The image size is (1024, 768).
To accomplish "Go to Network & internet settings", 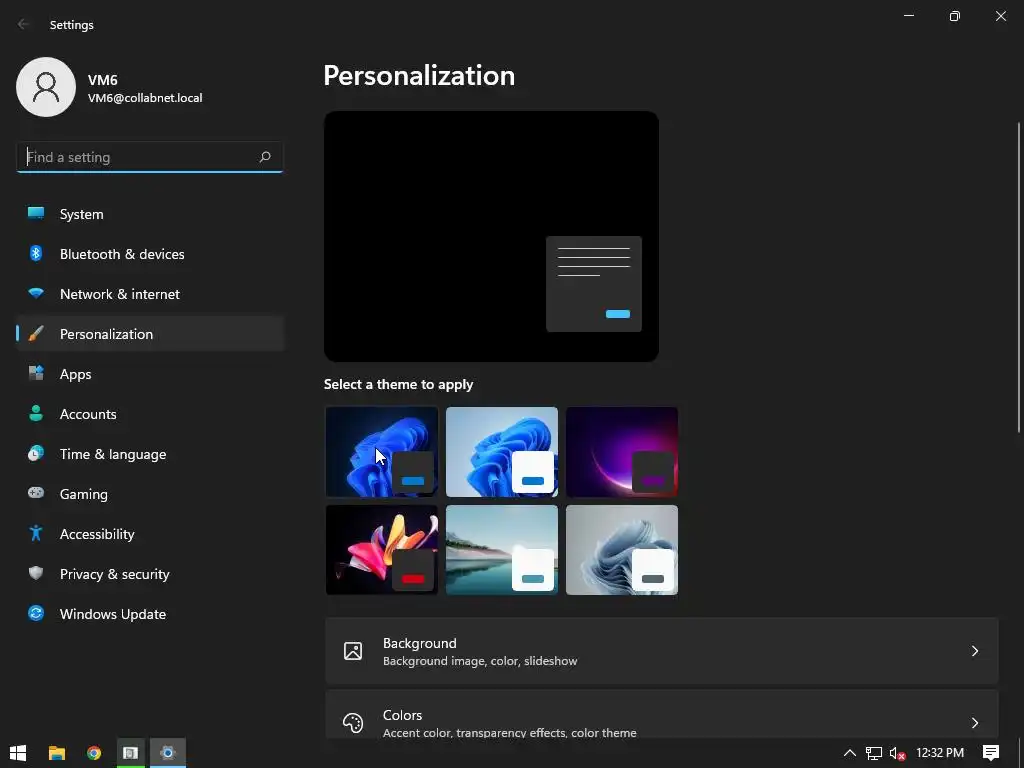I will pos(150,294).
